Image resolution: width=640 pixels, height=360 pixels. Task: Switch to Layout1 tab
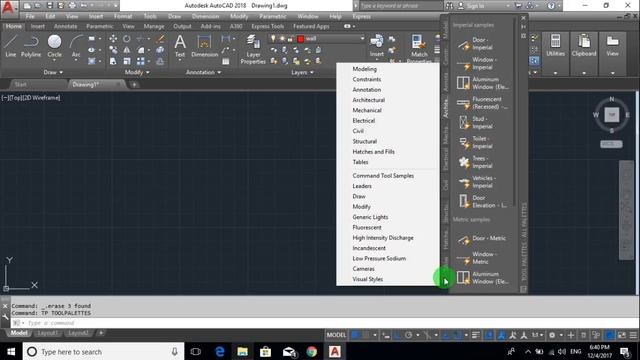tap(47, 333)
